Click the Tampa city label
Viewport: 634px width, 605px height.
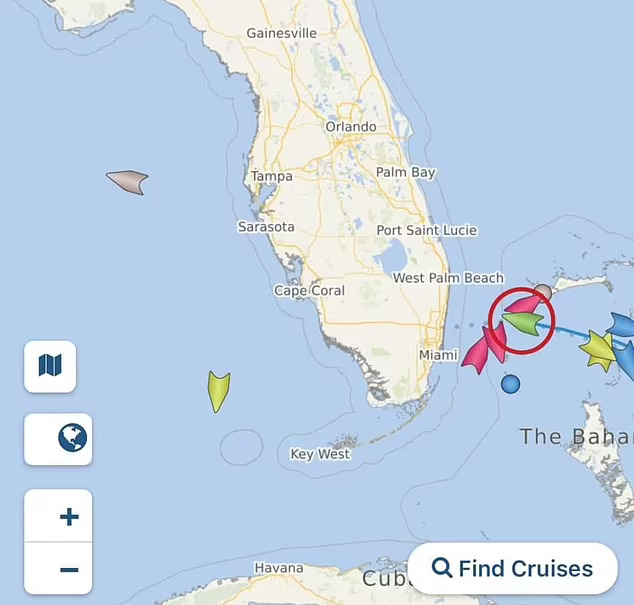pos(272,176)
